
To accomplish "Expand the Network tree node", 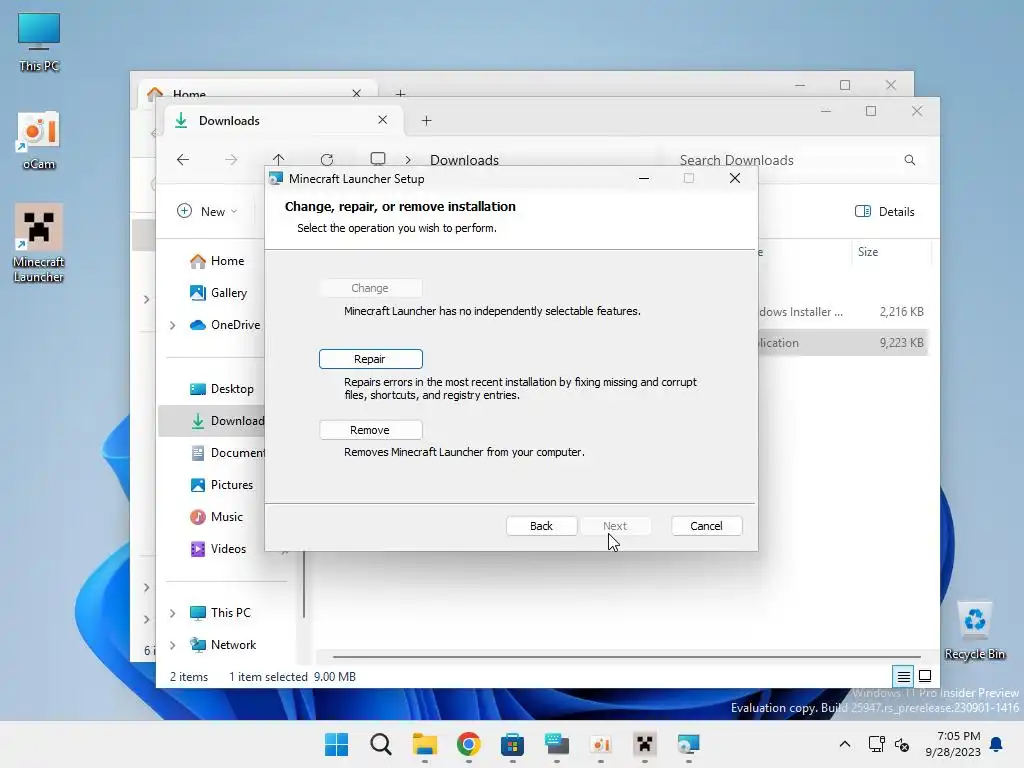I will 172,645.
